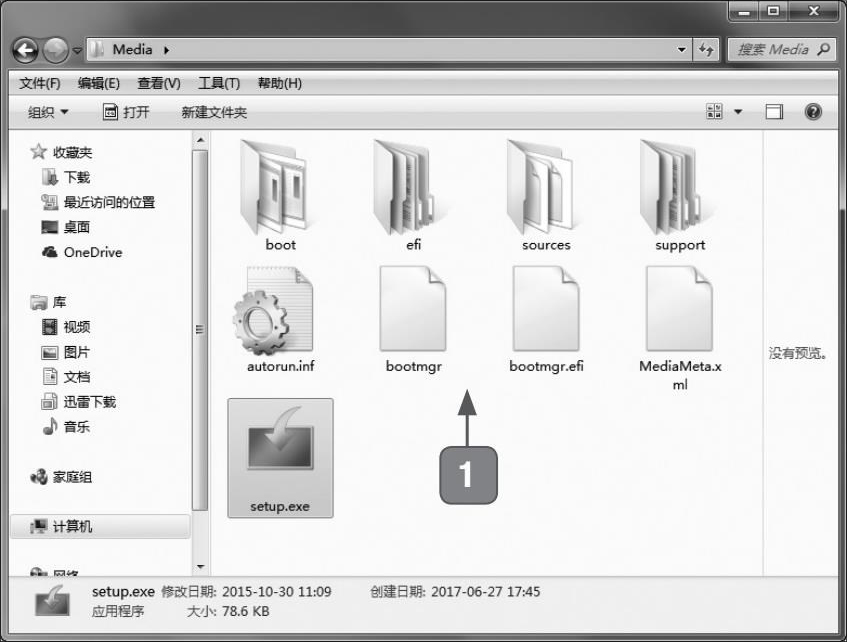Select the bootmgr.efi file
Image resolution: width=847 pixels, height=642 pixels.
click(x=546, y=320)
